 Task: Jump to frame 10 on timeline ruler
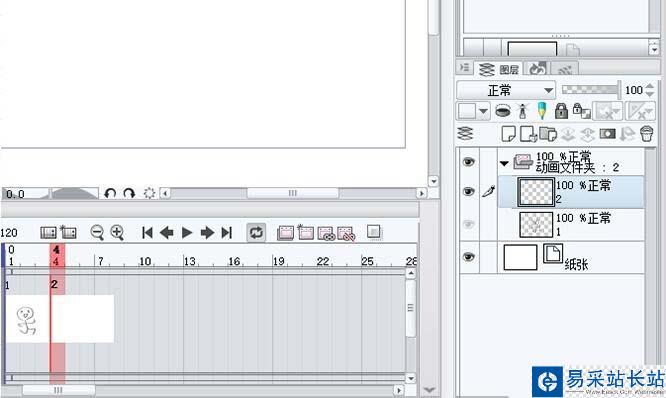pos(145,261)
